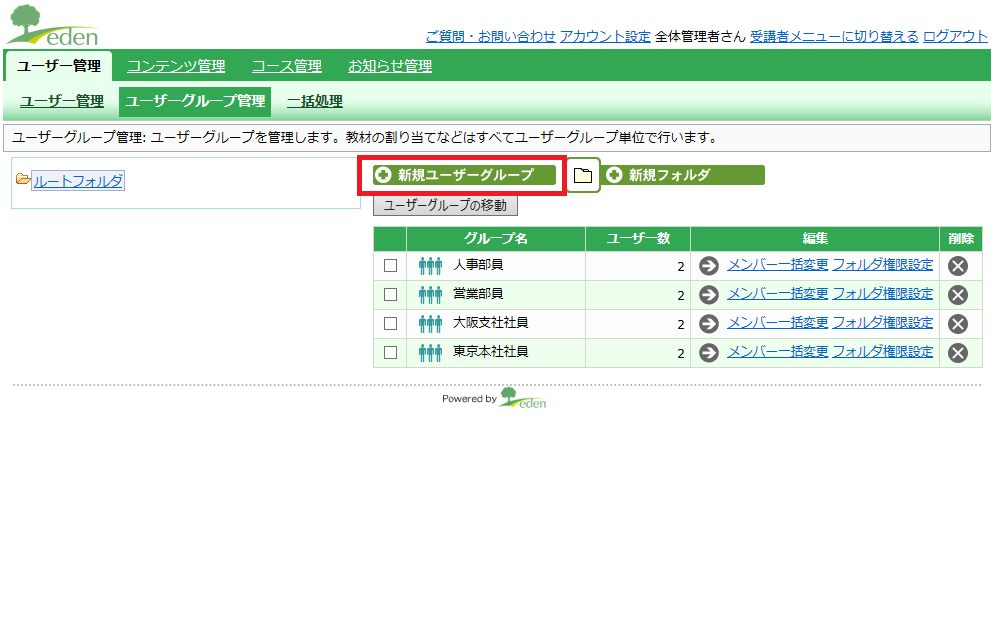Viewport: 994px width, 628px height.
Task: Open the コース管理 tab
Action: coord(287,66)
